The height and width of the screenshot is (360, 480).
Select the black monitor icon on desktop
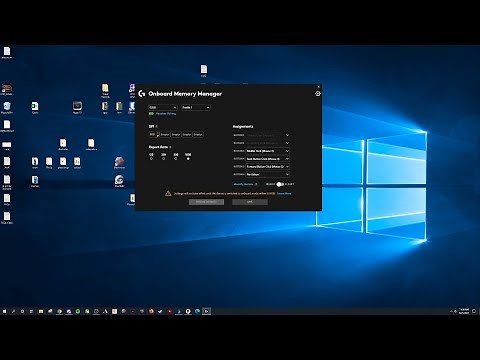tap(77, 107)
